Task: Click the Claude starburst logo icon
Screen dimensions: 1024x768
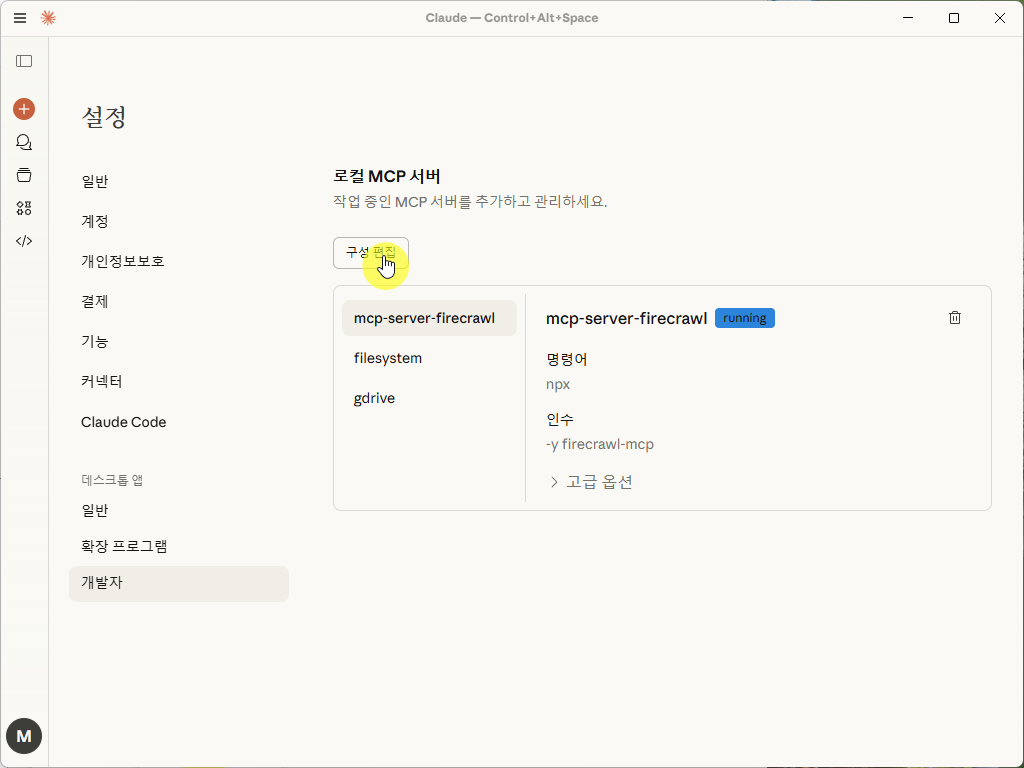Action: [x=48, y=18]
